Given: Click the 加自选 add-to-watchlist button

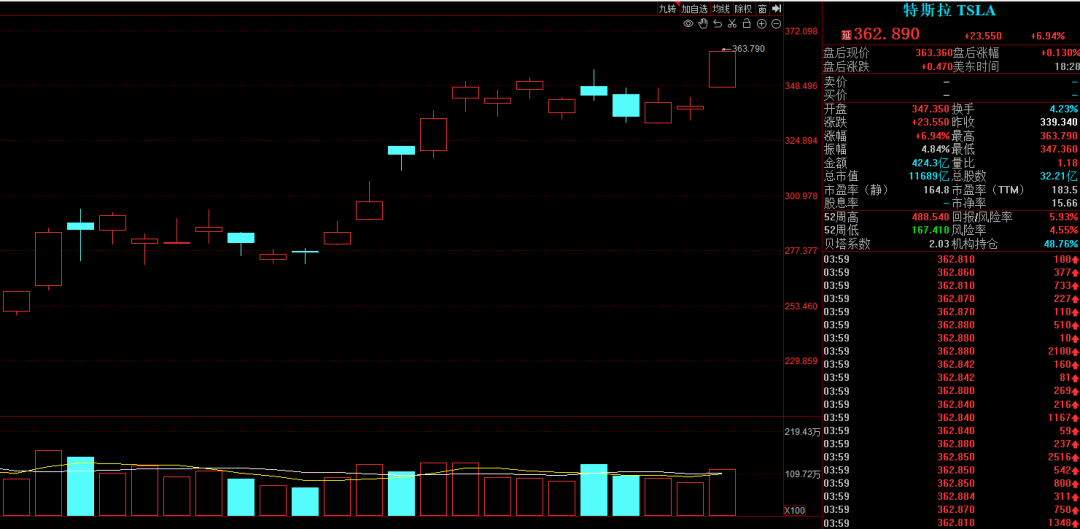Looking at the screenshot, I should coord(695,9).
